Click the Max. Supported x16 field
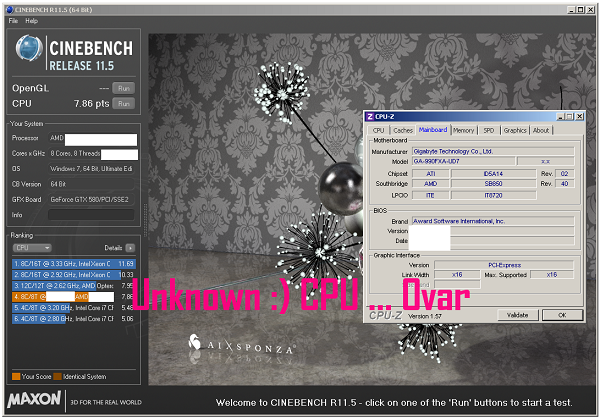The width and height of the screenshot is (600, 419). (551, 275)
